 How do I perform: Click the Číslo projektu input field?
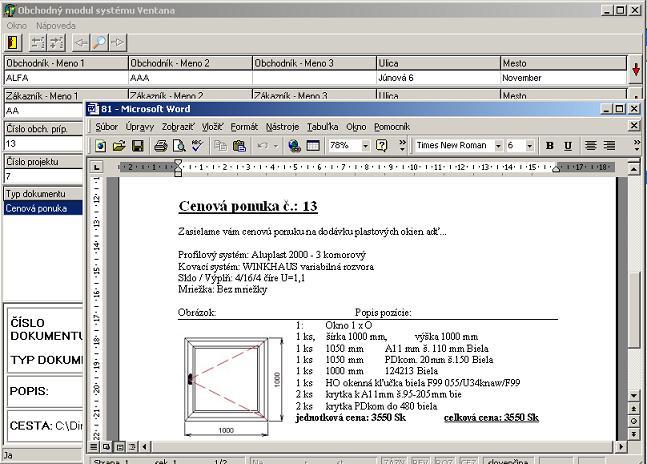point(42,176)
